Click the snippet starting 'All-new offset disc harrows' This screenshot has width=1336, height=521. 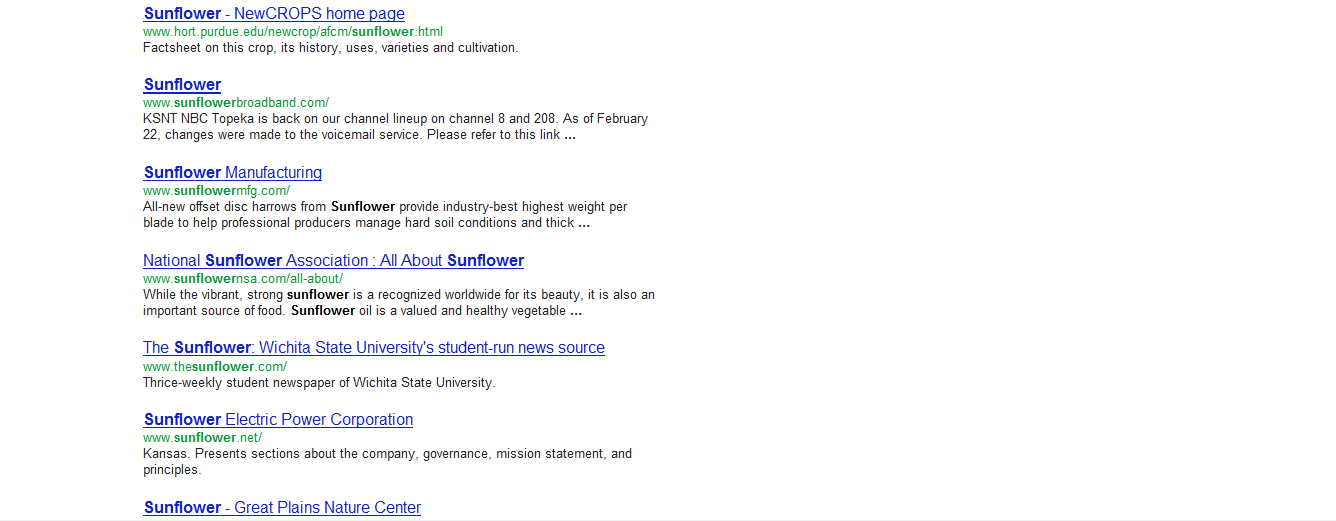[x=385, y=215]
